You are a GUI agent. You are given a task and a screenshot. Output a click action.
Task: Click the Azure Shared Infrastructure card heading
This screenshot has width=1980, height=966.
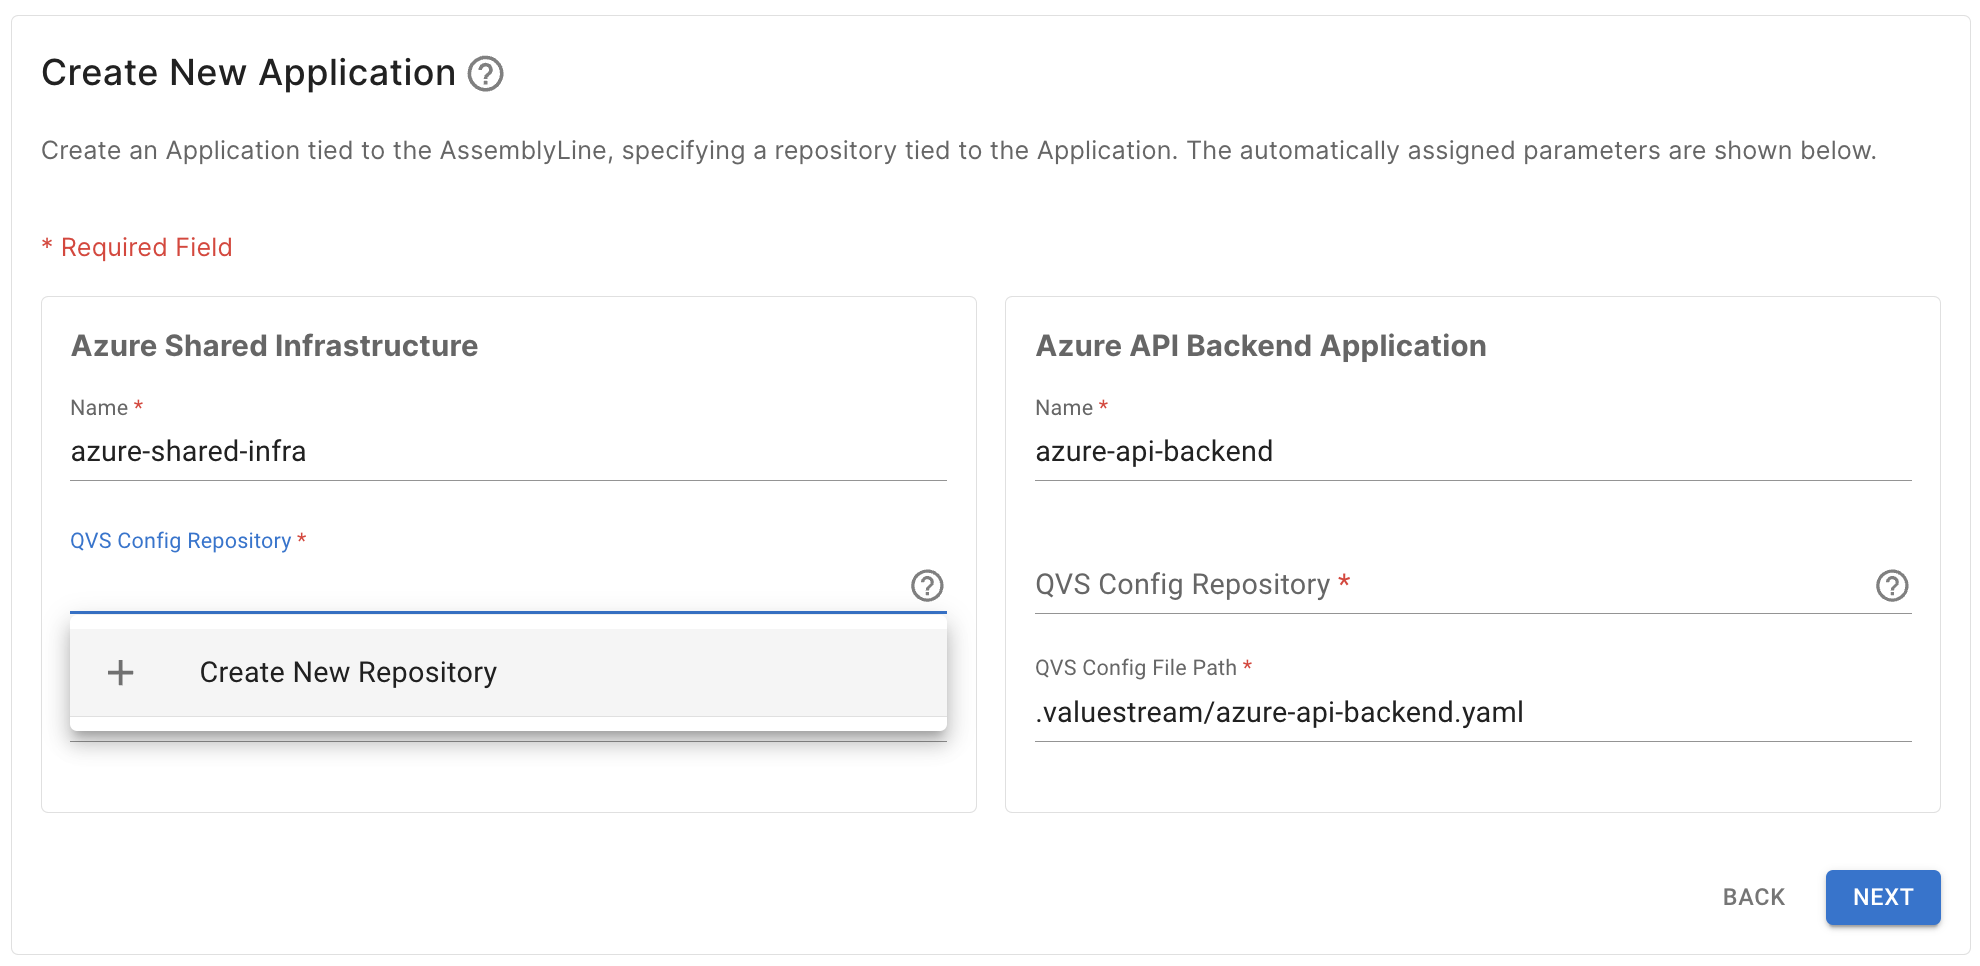(x=274, y=346)
